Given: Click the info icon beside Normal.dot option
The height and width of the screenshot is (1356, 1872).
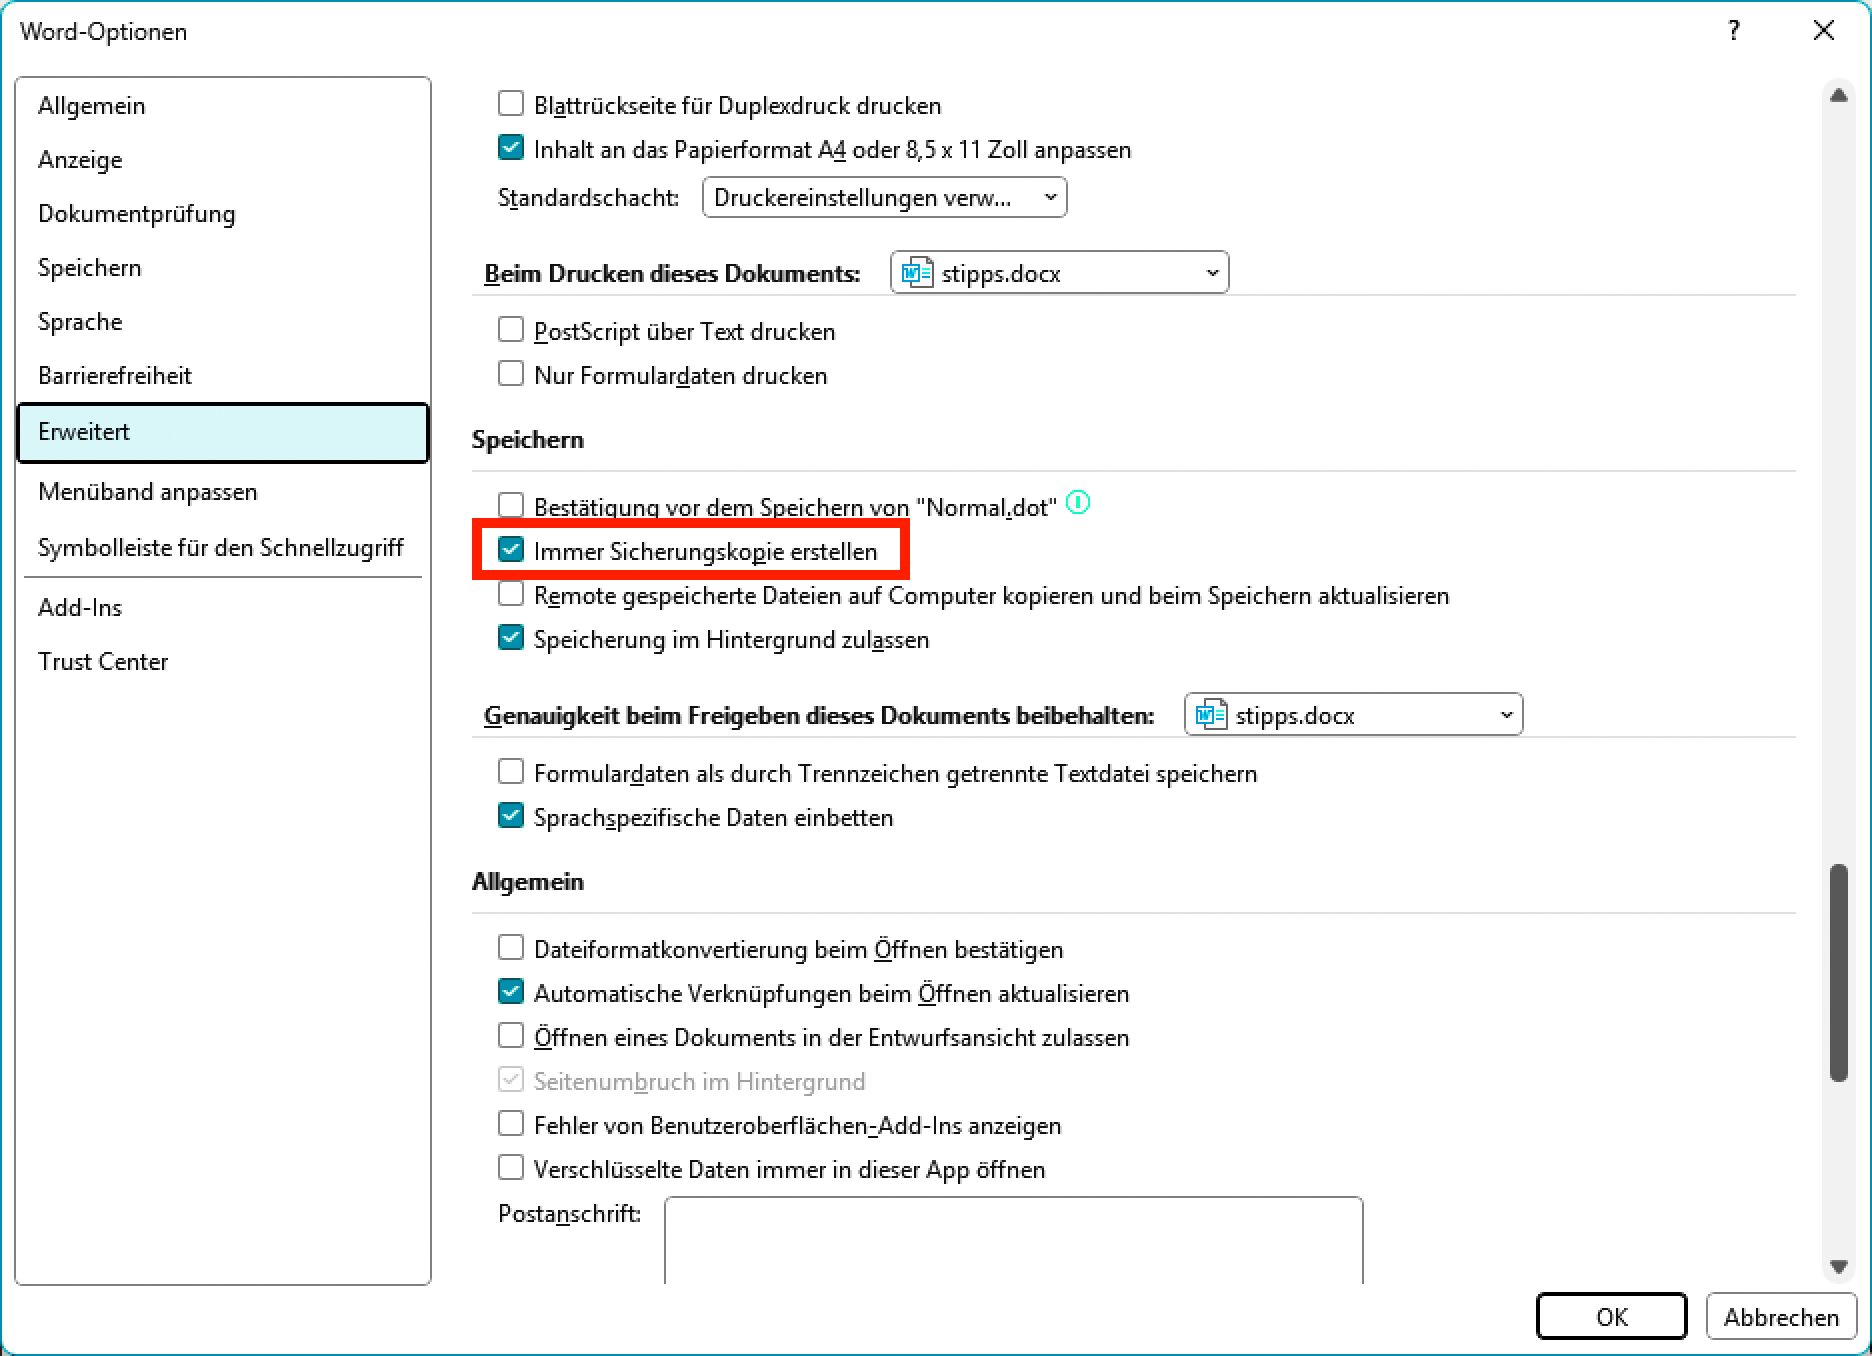Looking at the screenshot, I should coord(1077,503).
